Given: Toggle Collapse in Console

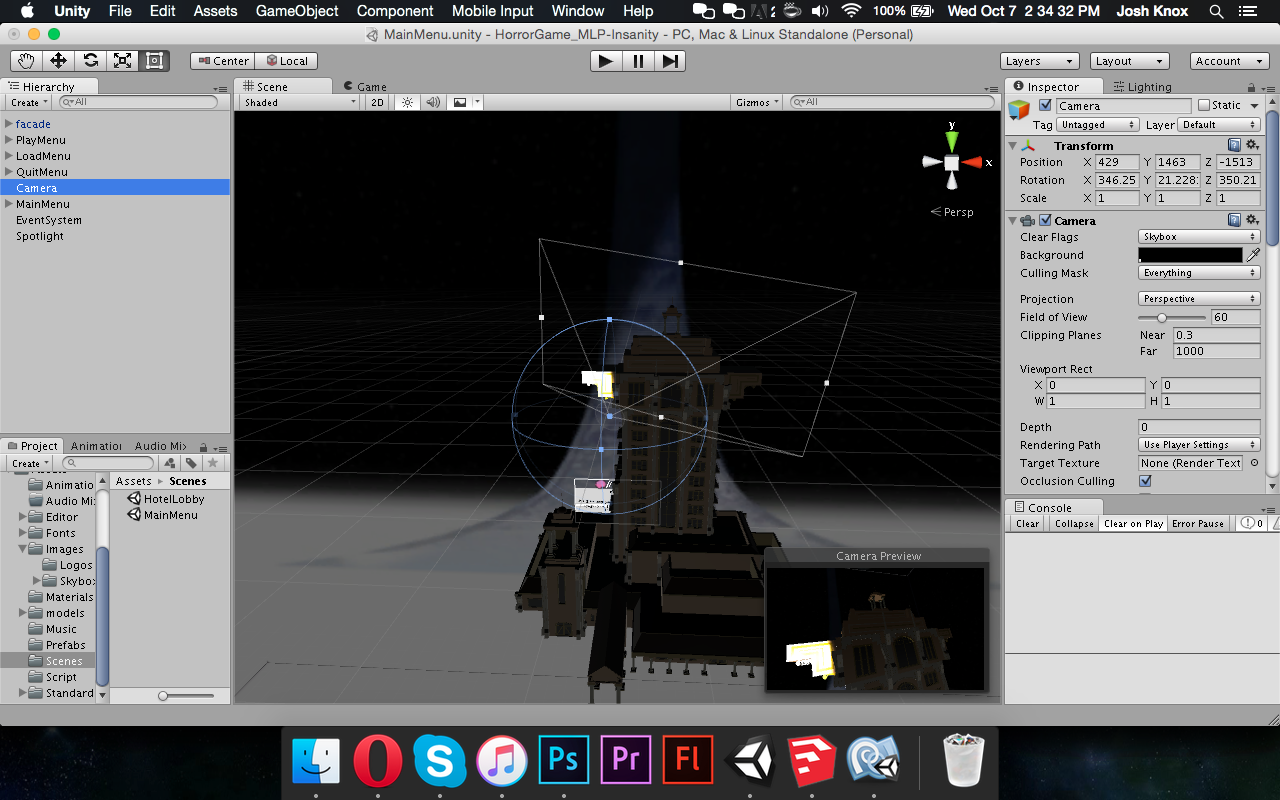Looking at the screenshot, I should pyautogui.click(x=1074, y=524).
